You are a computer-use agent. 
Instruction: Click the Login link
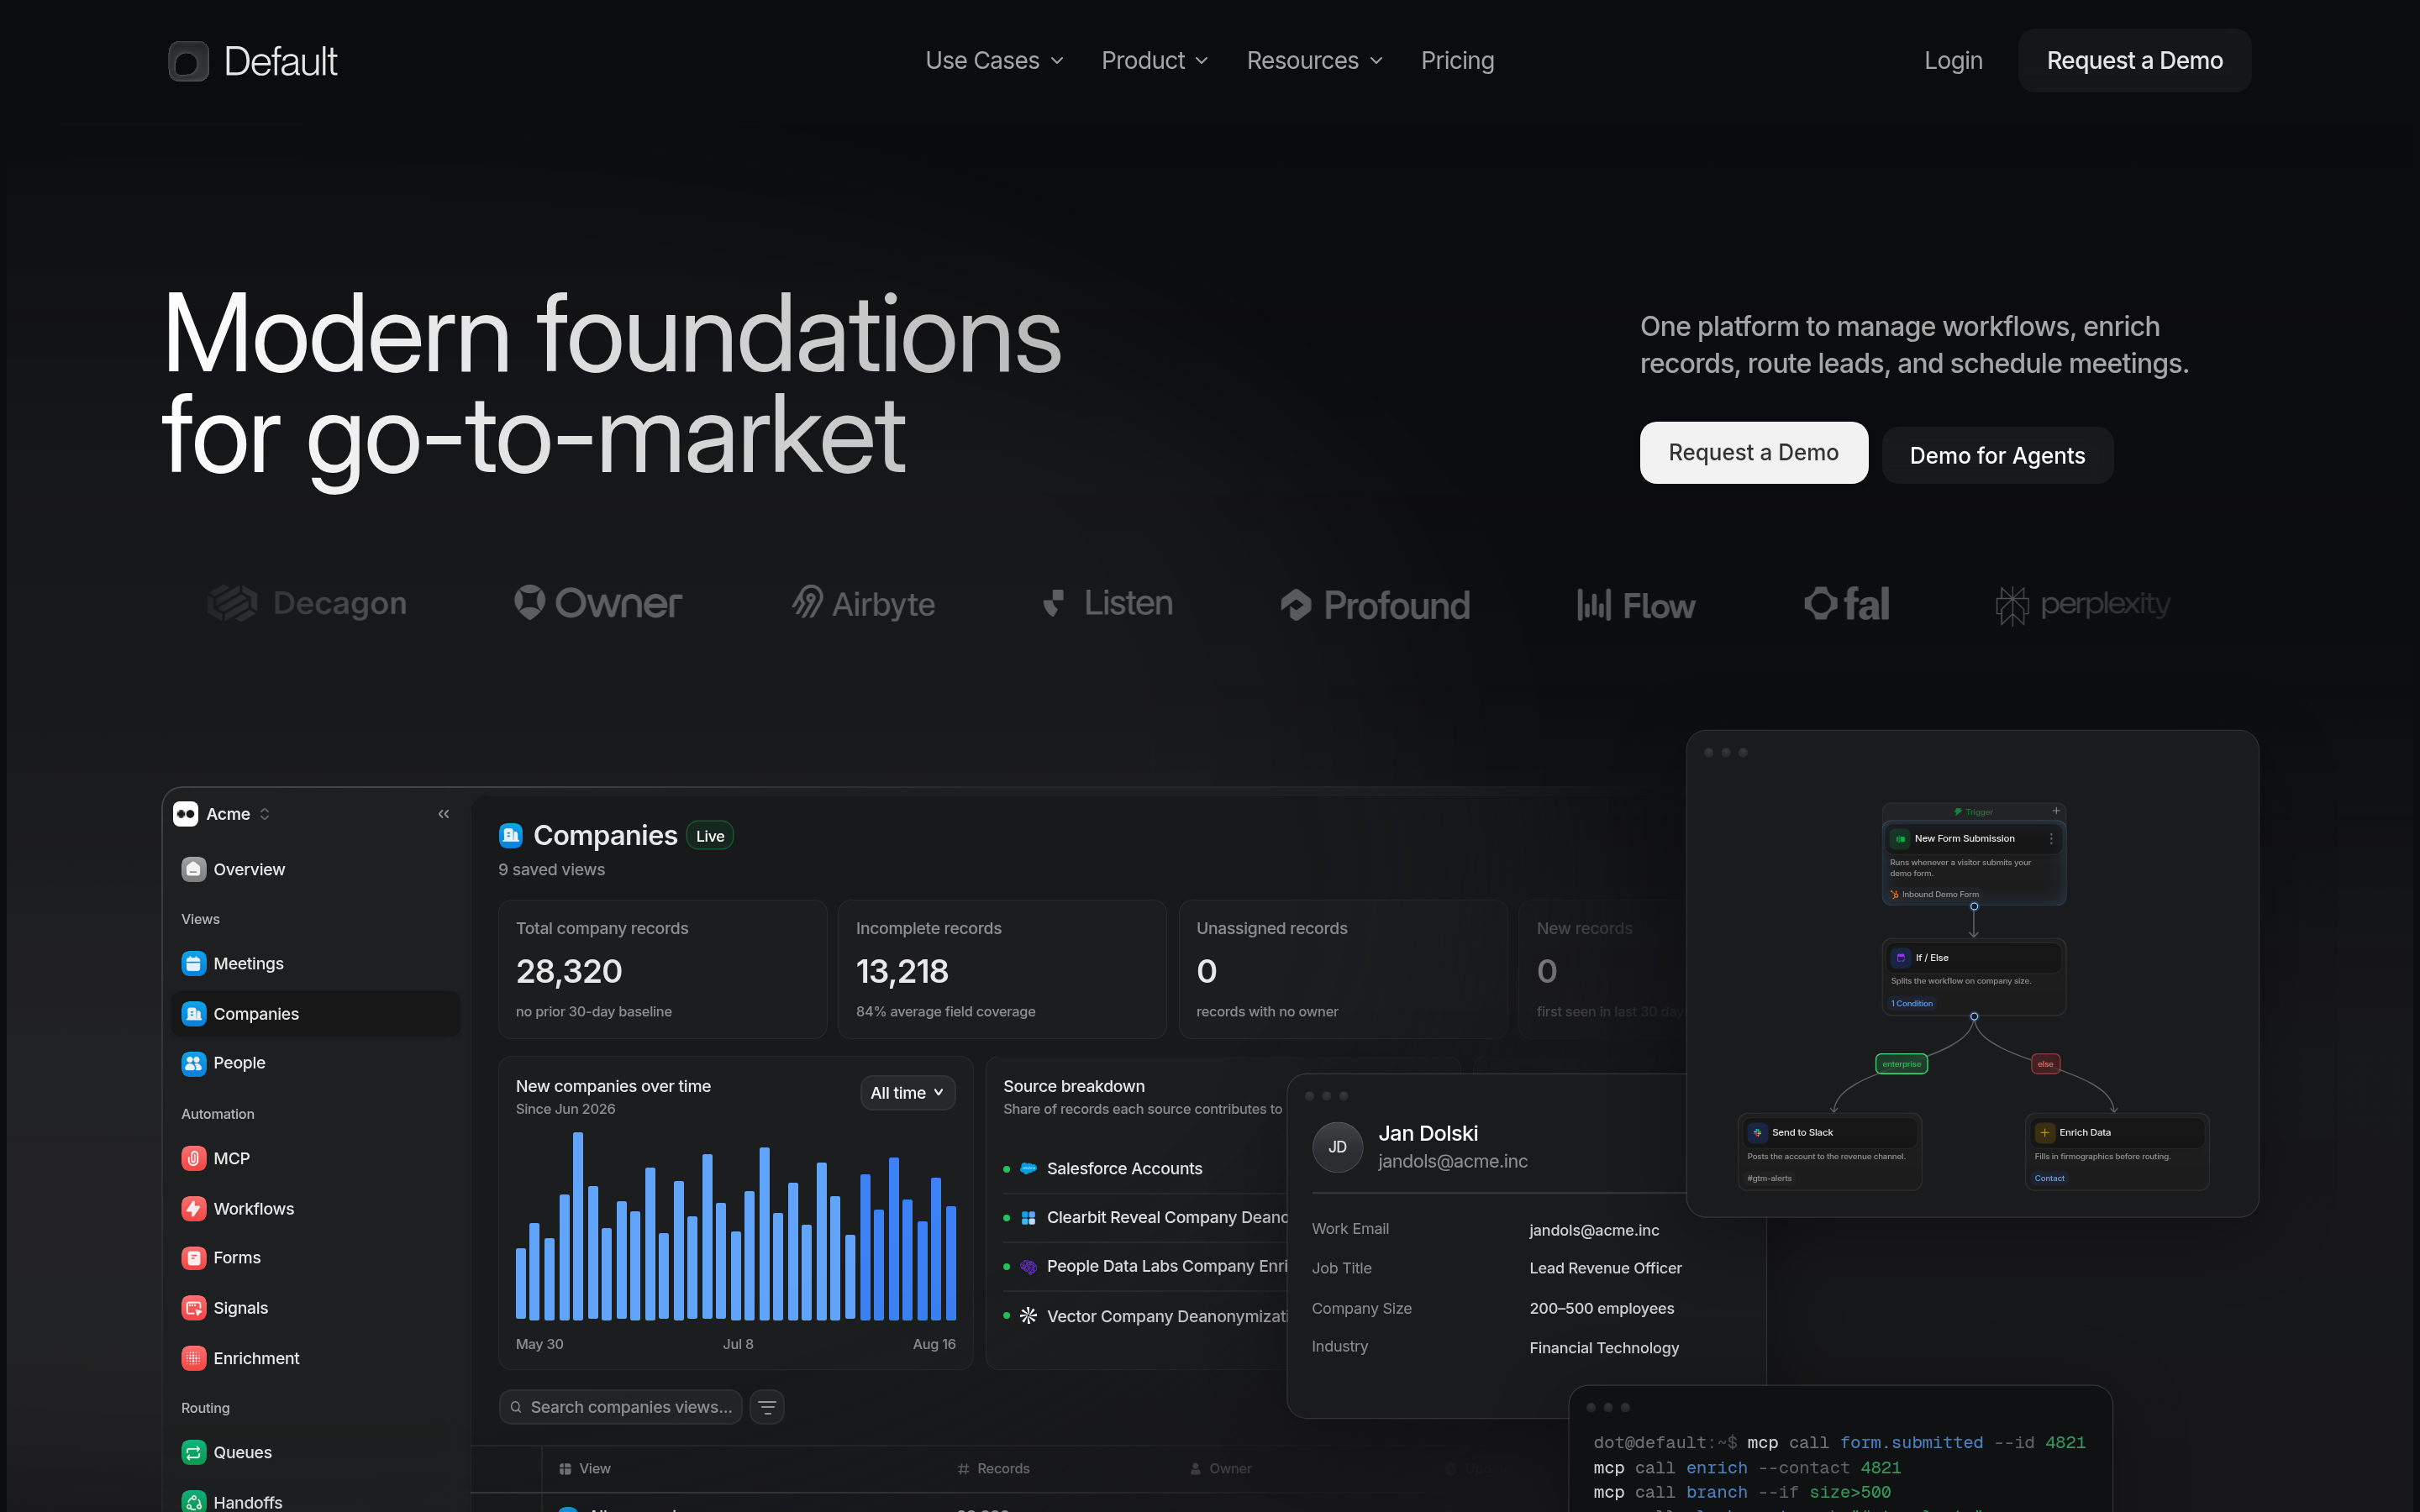coord(1953,61)
